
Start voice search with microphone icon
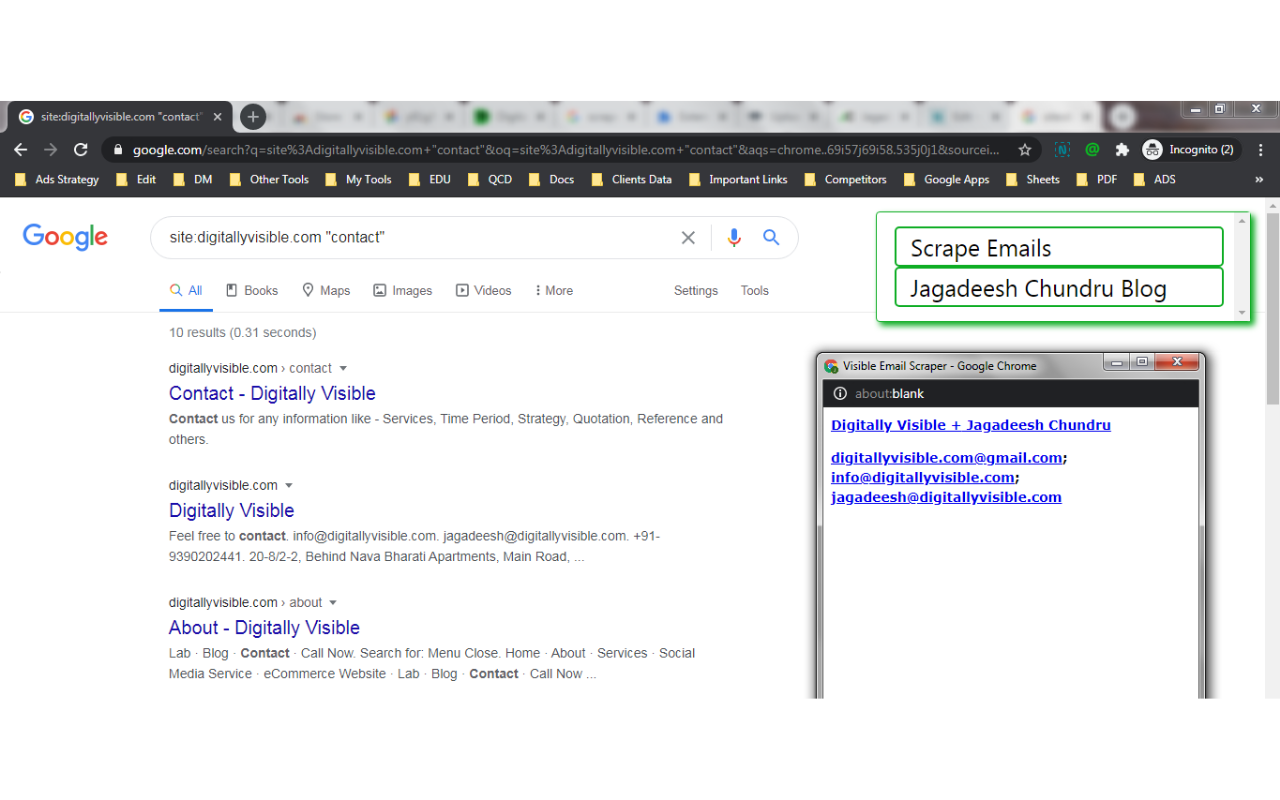734,237
